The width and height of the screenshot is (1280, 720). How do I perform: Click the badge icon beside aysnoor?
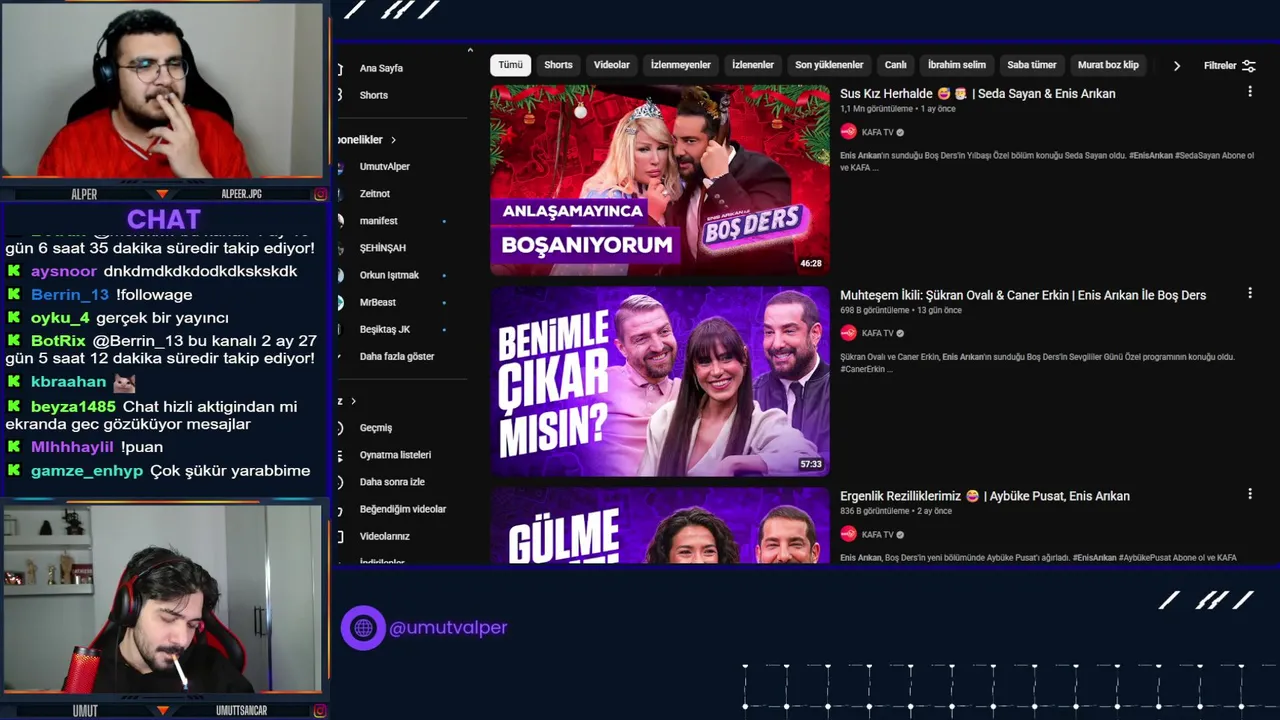pos(14,271)
